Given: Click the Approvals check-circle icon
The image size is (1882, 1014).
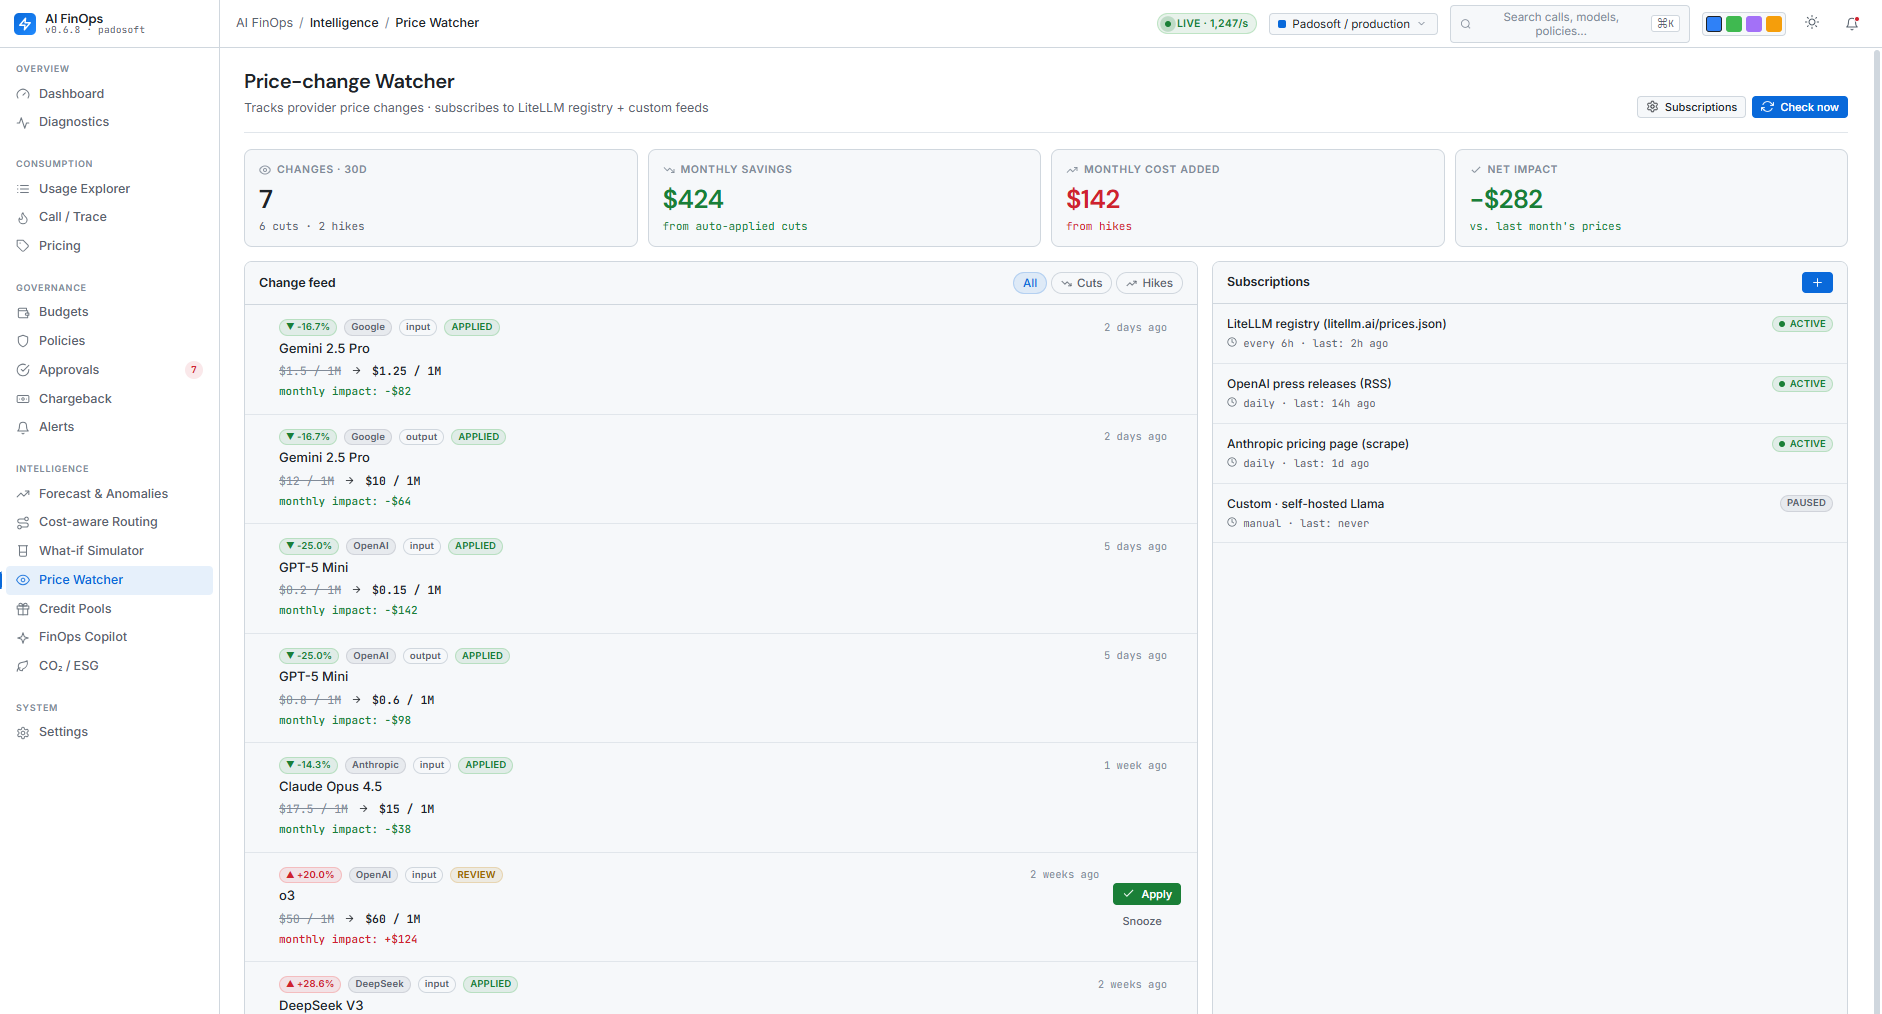Looking at the screenshot, I should pos(23,370).
